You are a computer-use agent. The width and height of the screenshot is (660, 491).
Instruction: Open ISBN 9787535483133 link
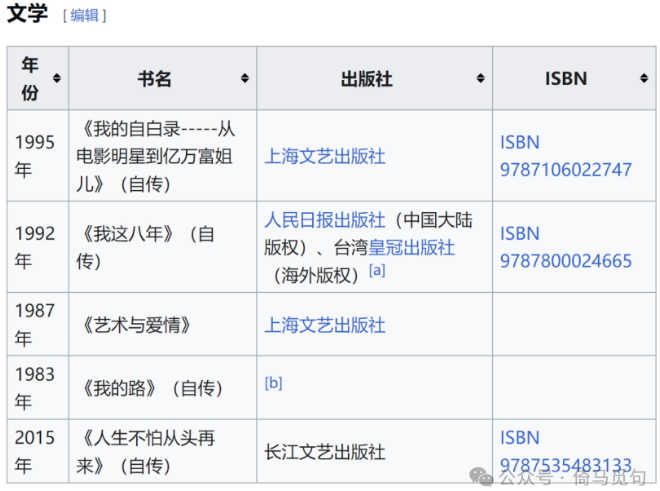pos(566,451)
